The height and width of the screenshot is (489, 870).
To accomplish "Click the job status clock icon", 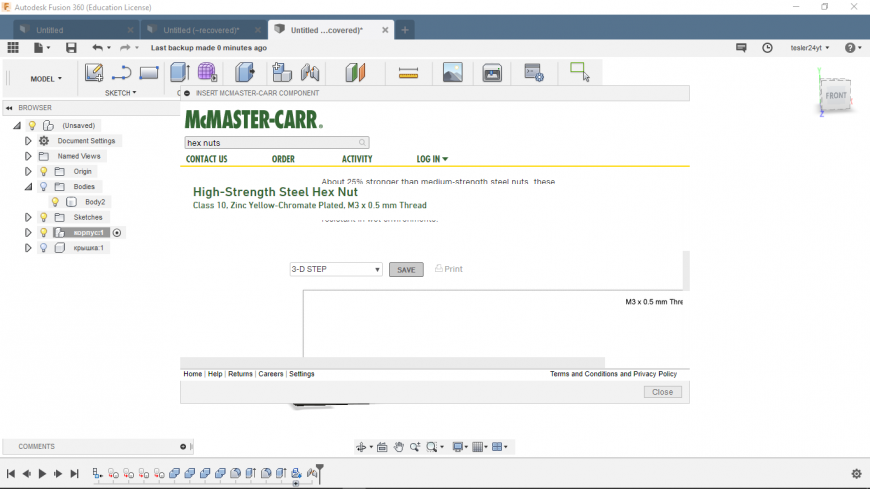I will tap(767, 48).
